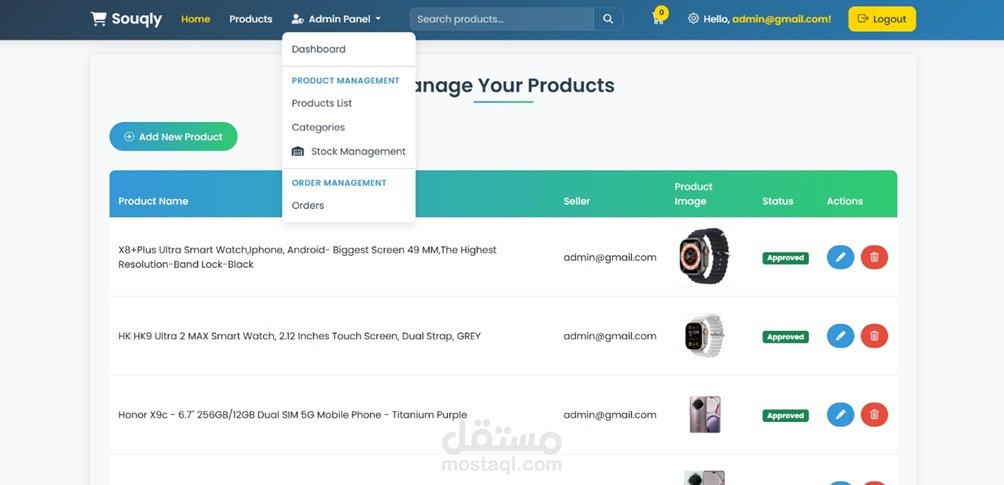Click the Status column header
This screenshot has height=485, width=1004.
tap(777, 201)
